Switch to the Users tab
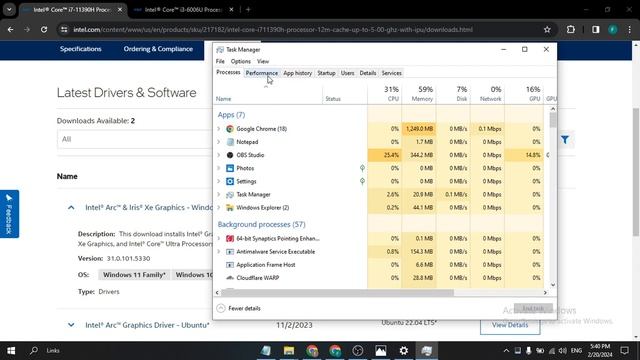Viewport: 640px width, 360px height. coord(347,73)
